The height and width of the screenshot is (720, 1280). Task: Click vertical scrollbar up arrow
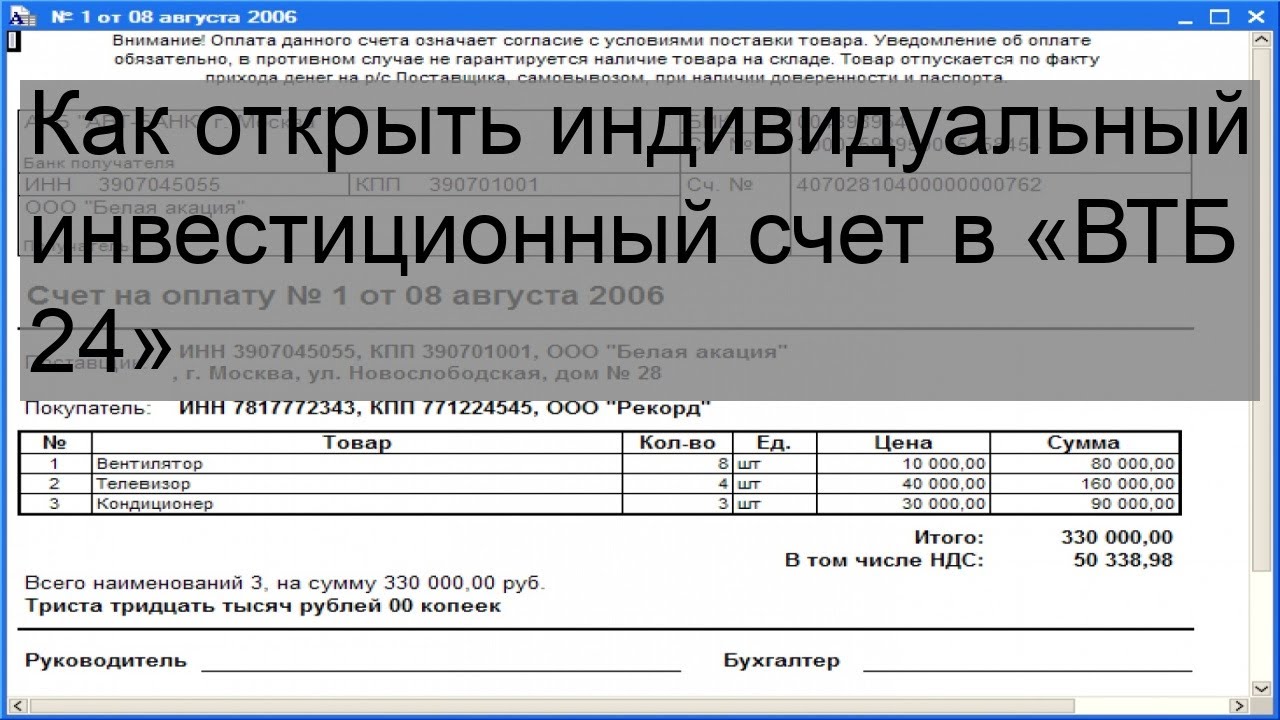click(1260, 41)
